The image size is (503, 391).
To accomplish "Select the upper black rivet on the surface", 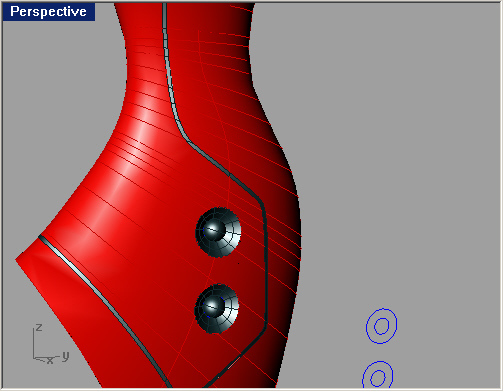I will [218, 232].
